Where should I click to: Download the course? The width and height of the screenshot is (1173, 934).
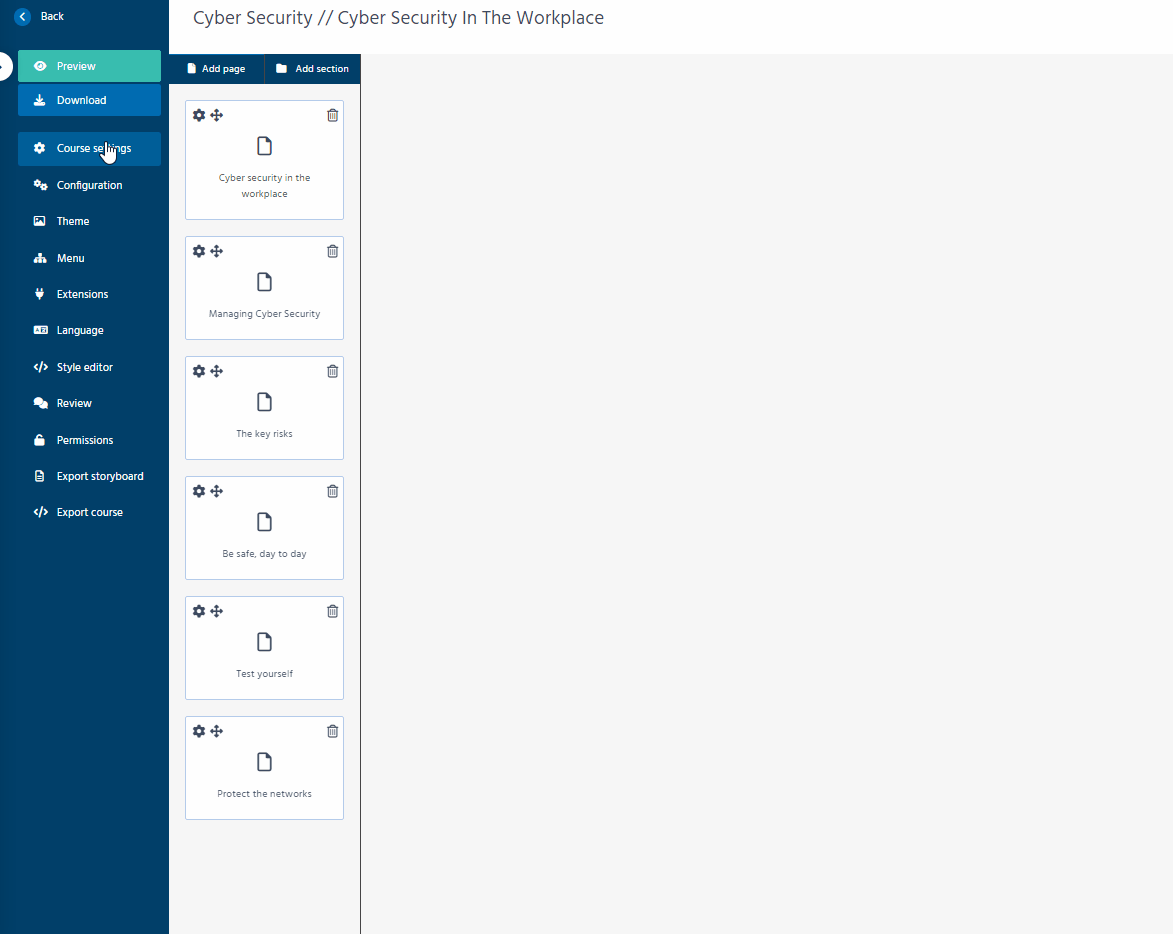coord(89,100)
